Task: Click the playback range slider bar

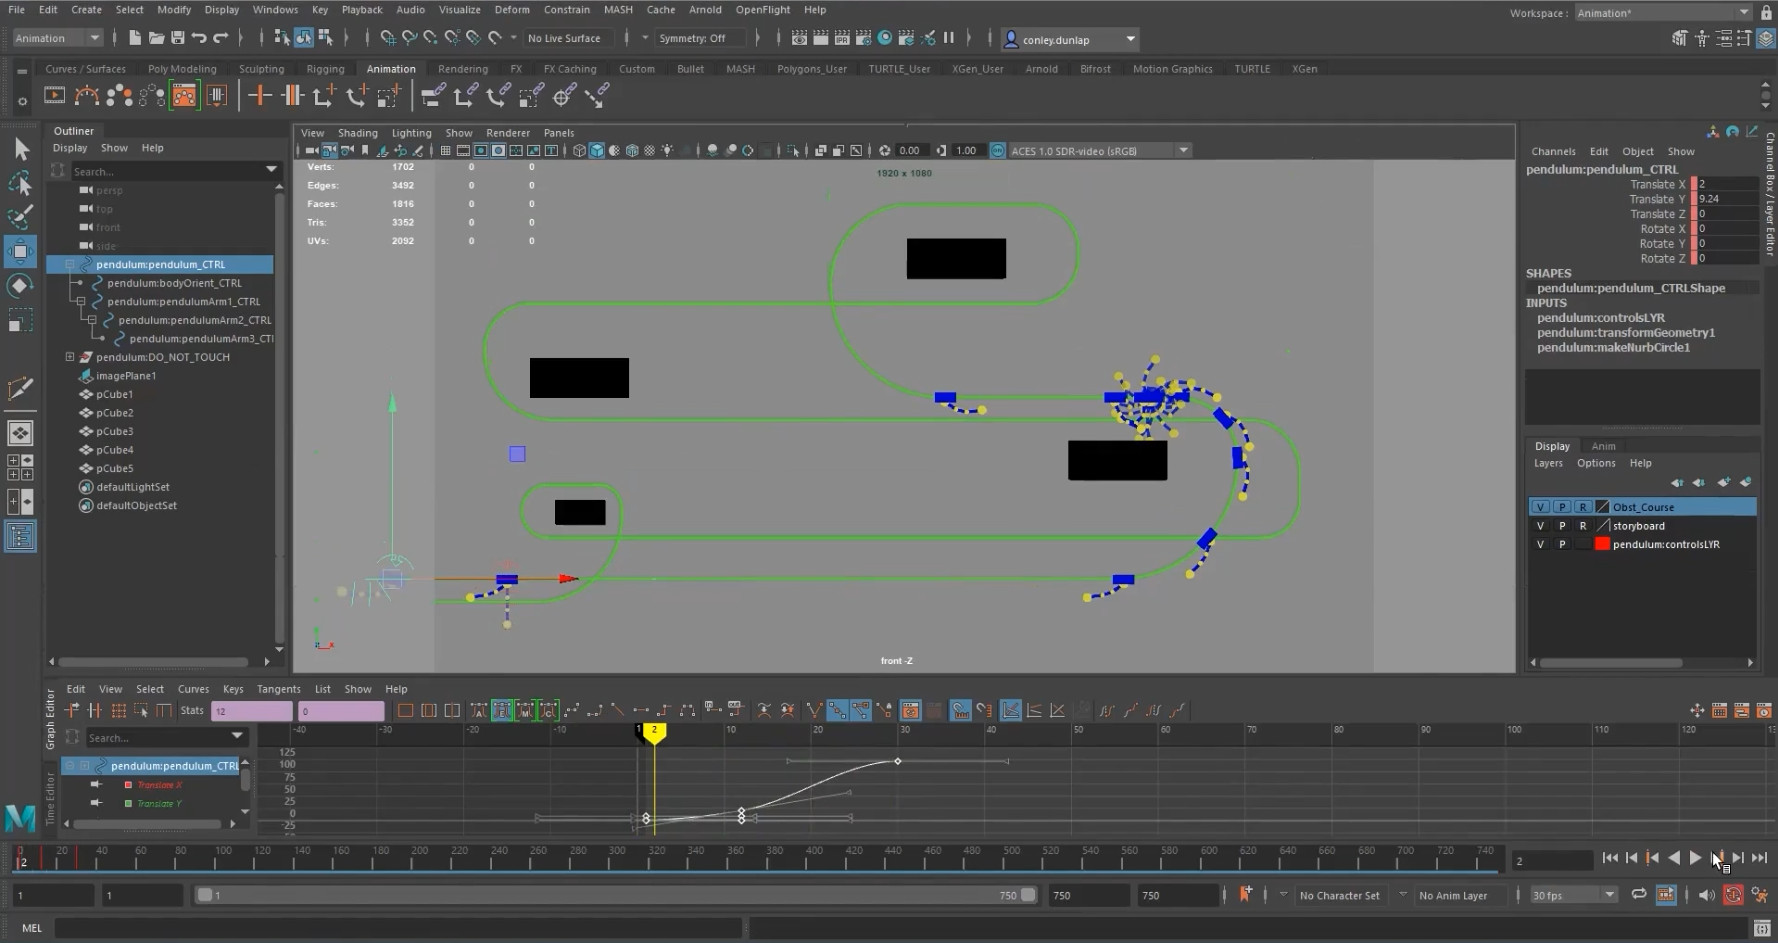Action: point(616,895)
